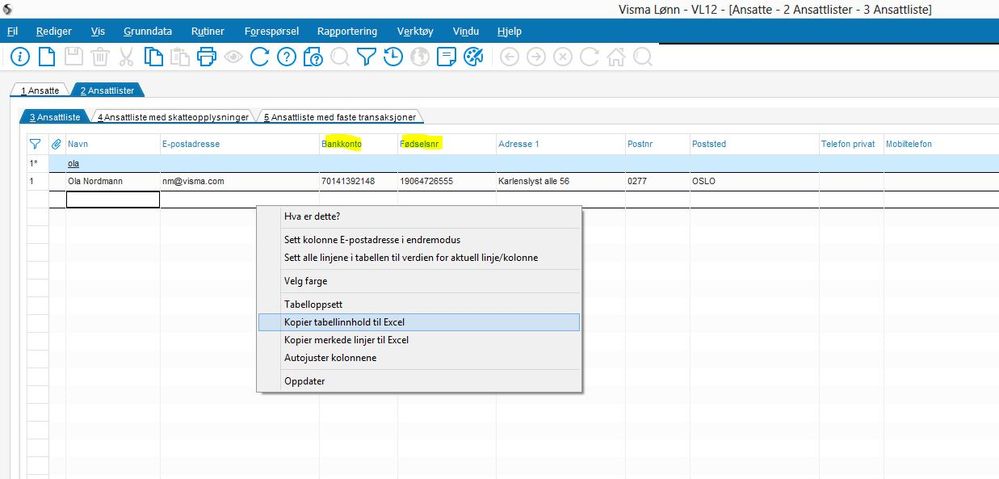Open the Hjelp menu
This screenshot has width=999, height=479.
click(509, 31)
